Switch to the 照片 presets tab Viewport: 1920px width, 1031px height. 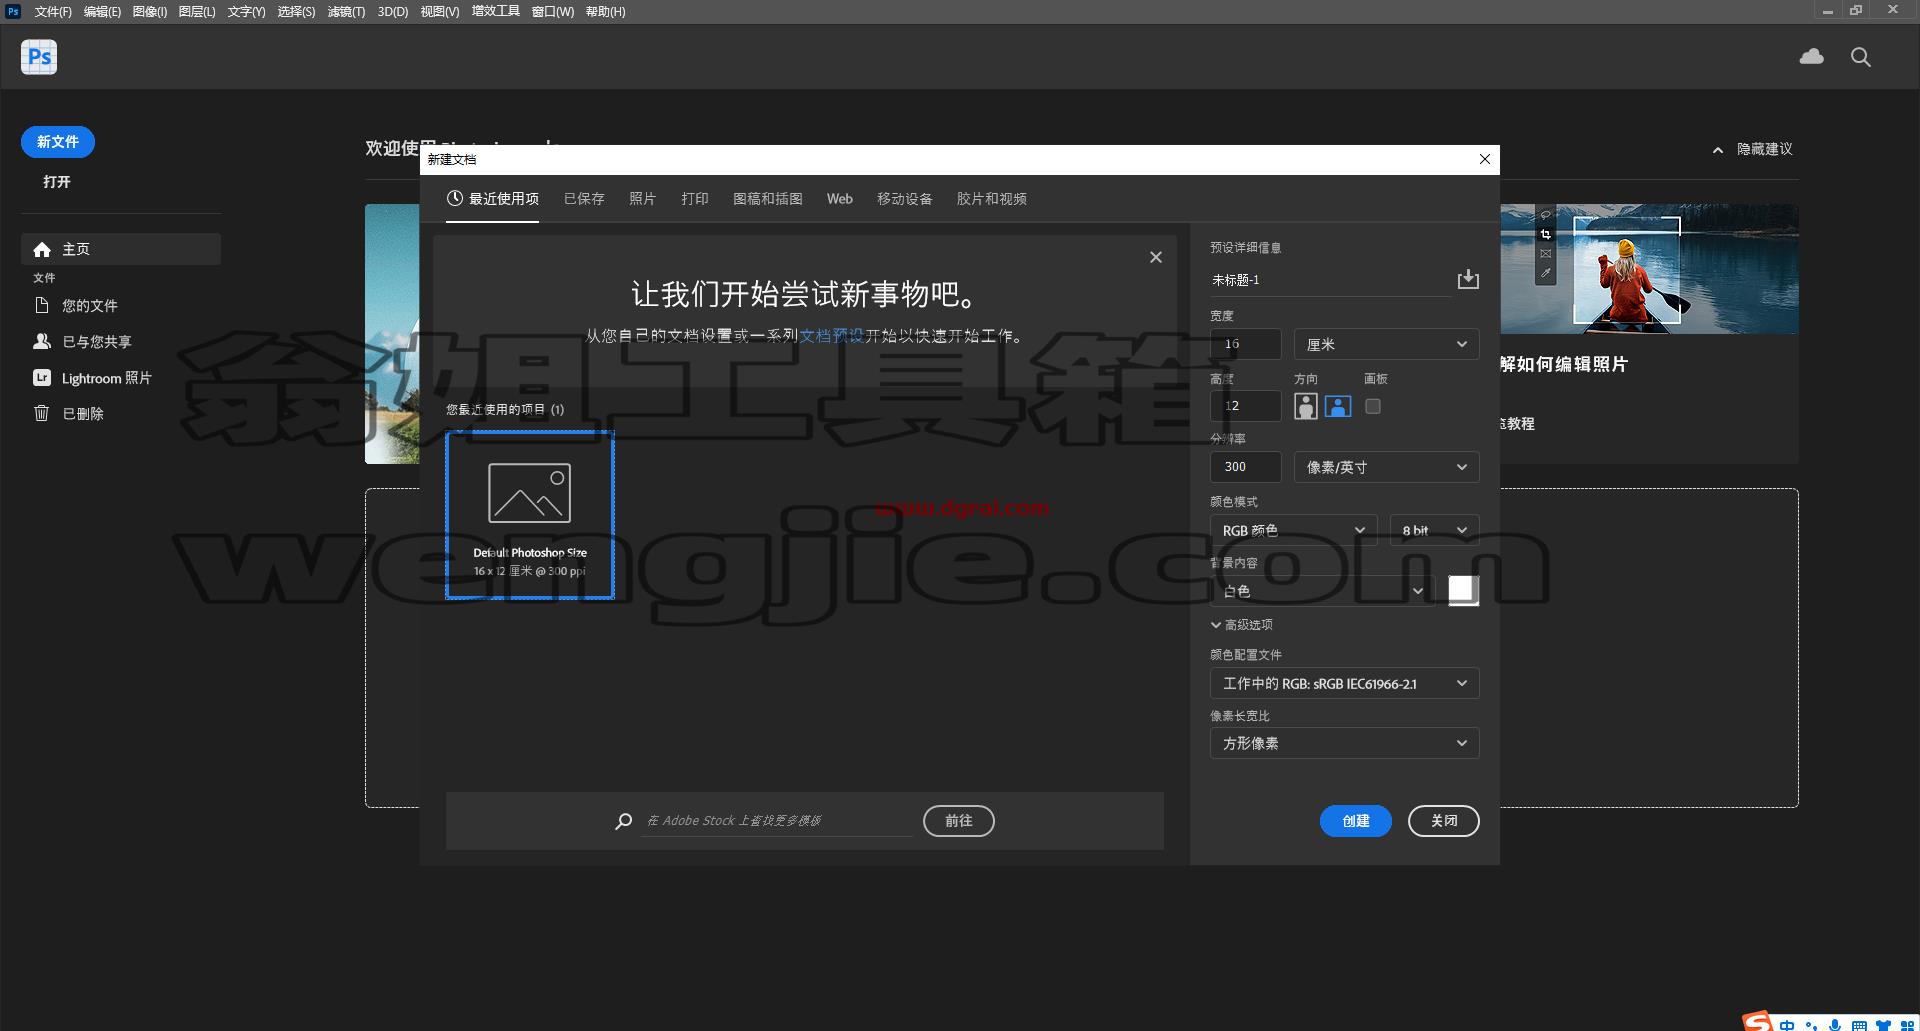(x=642, y=198)
